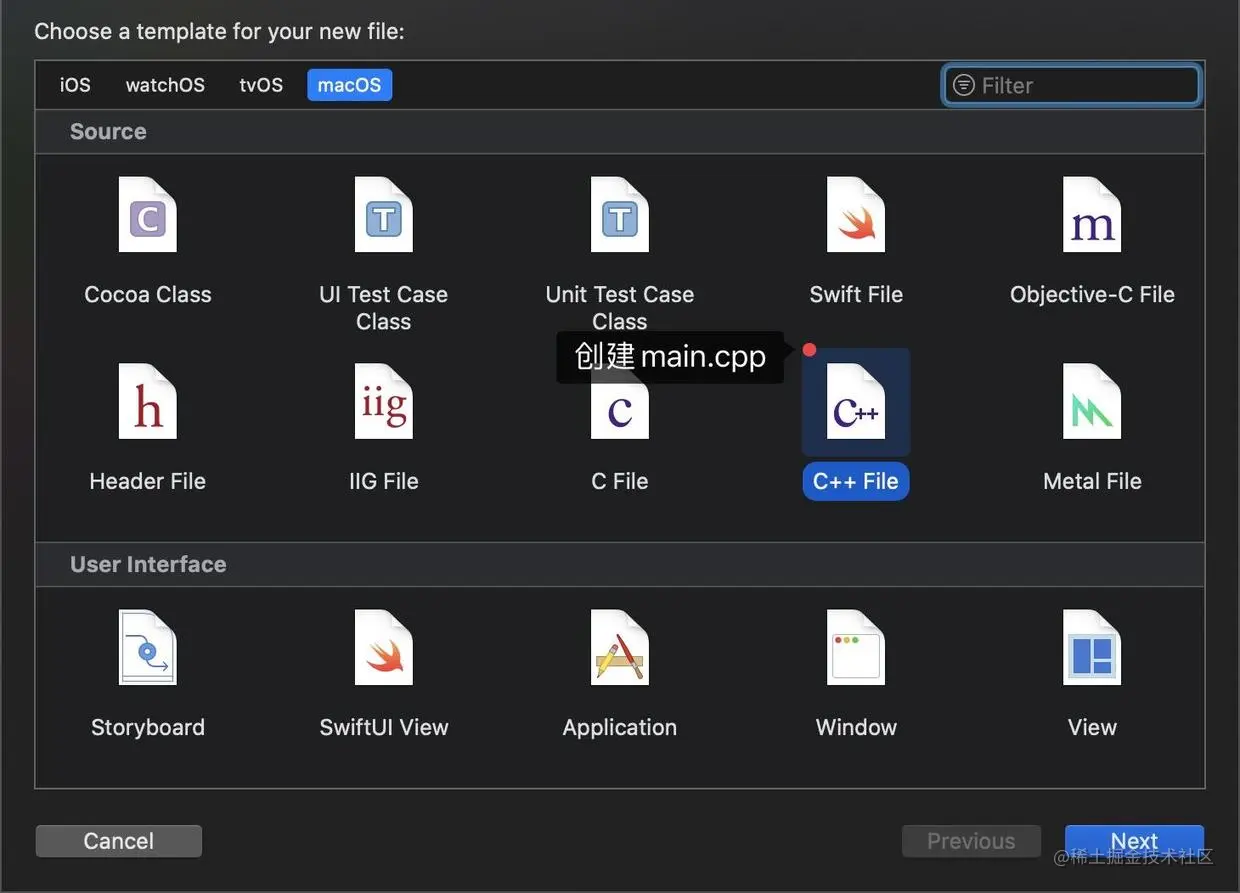
Task: Pick the Unit Test Case Class icon
Action: pos(620,215)
